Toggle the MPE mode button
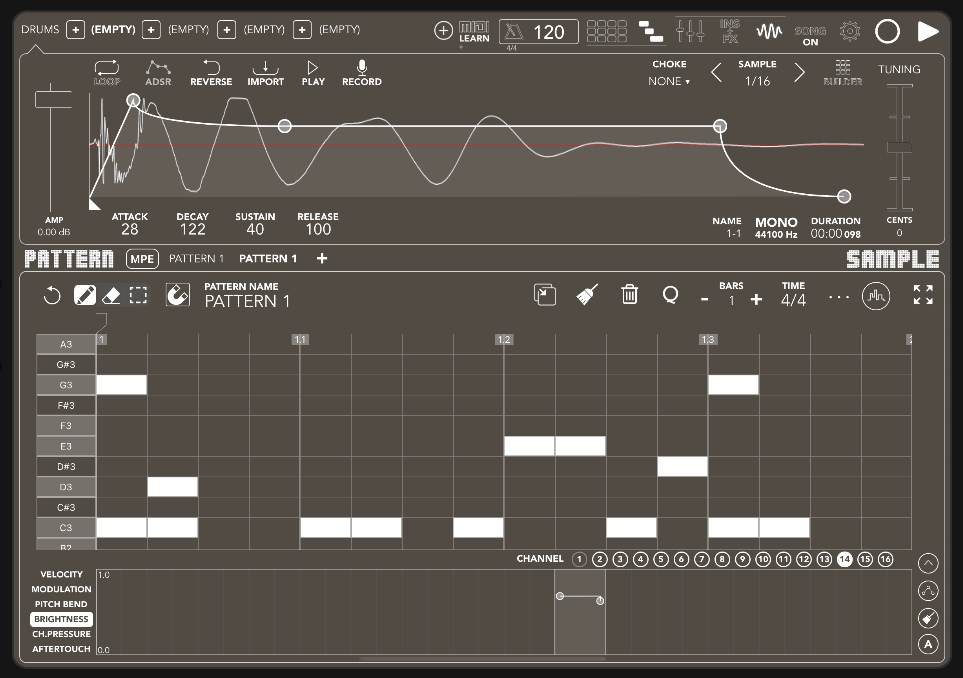Viewport: 963px width, 678px height. (x=142, y=259)
